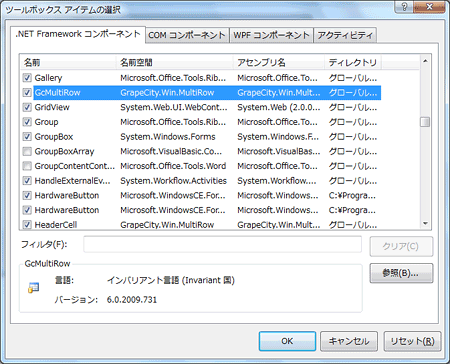Uncheck the GcMultiRow checkbox
The width and height of the screenshot is (450, 364).
(27, 93)
